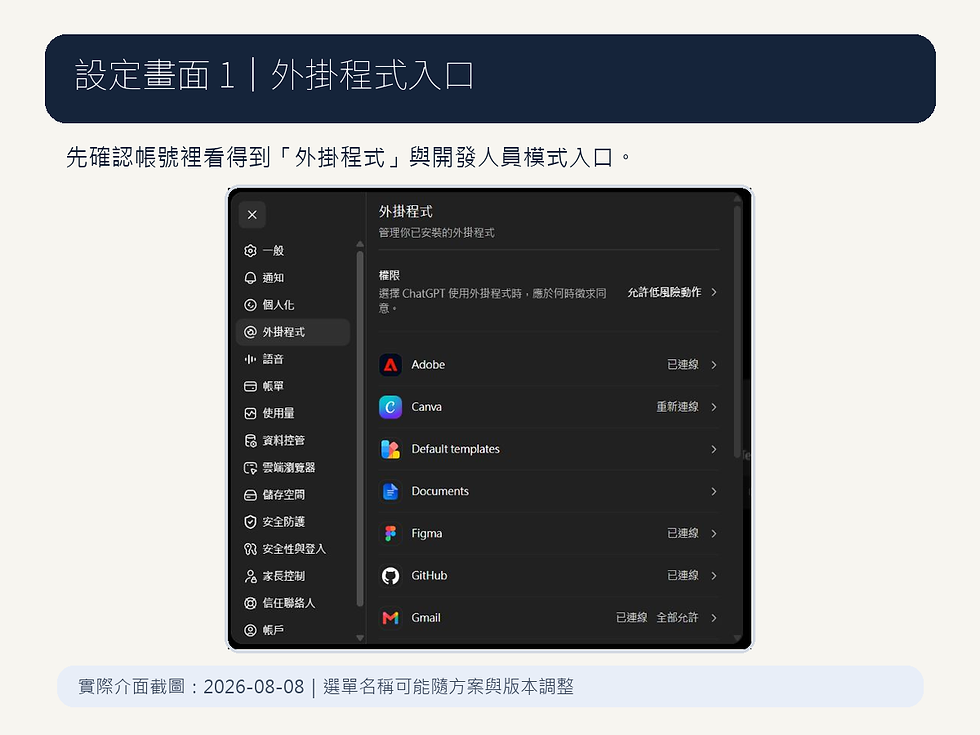Viewport: 980px width, 735px height.
Task: Open the 外掛程式 settings section
Action: coord(293,332)
